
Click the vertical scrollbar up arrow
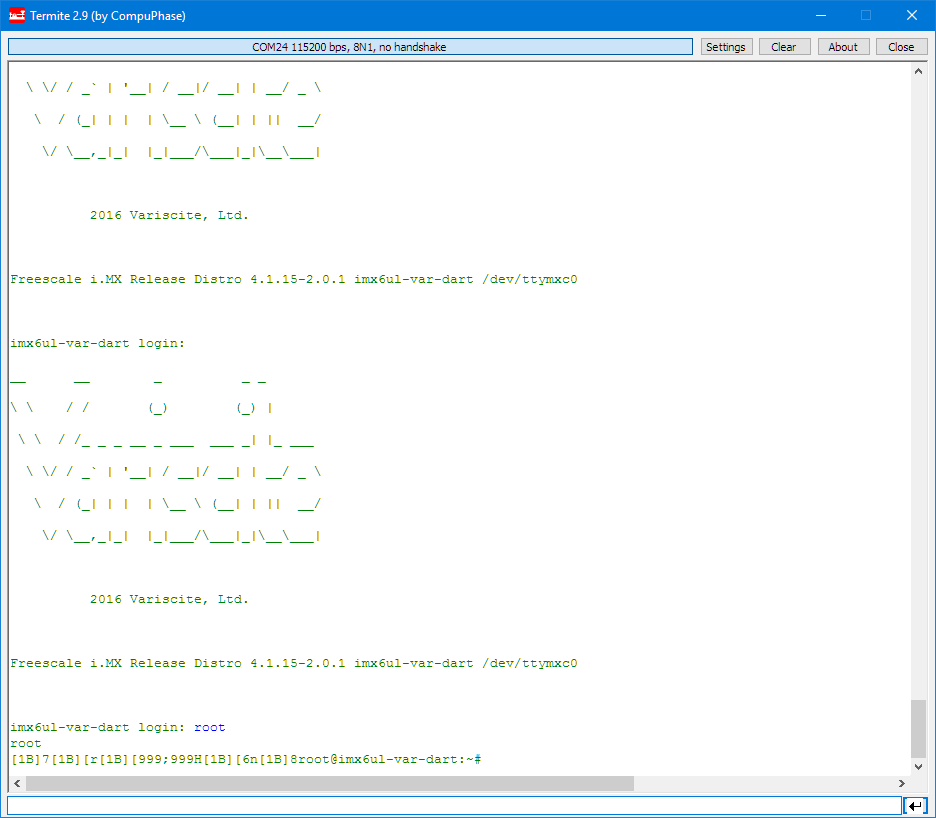click(918, 72)
